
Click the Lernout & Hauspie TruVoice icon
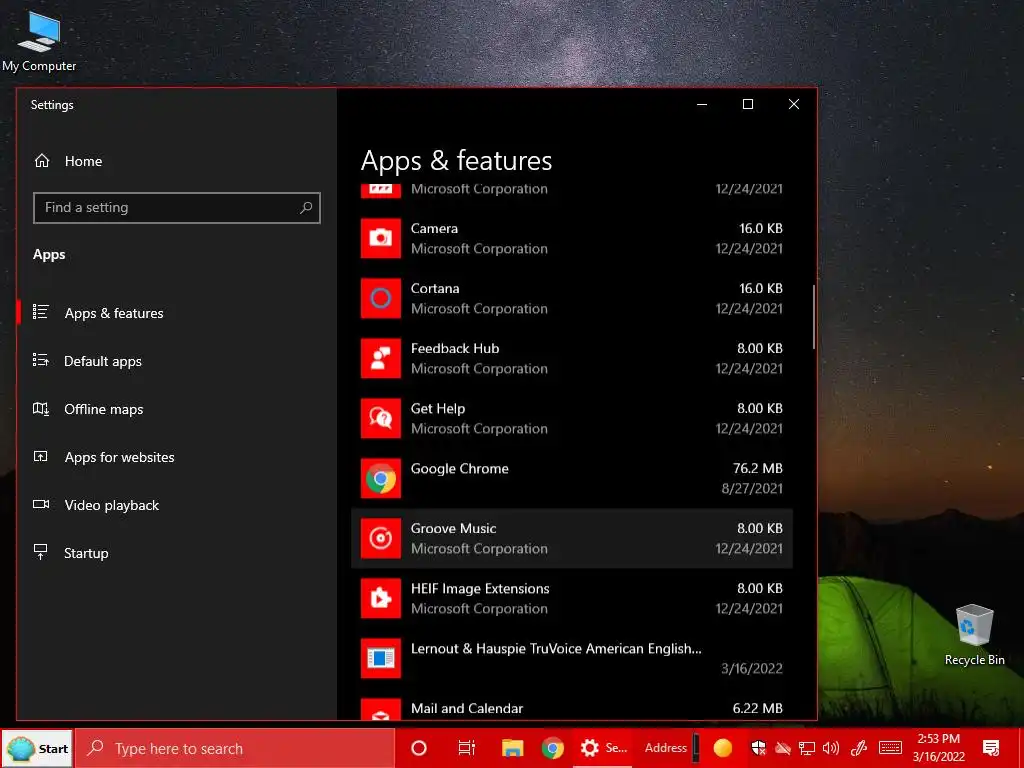click(x=381, y=658)
